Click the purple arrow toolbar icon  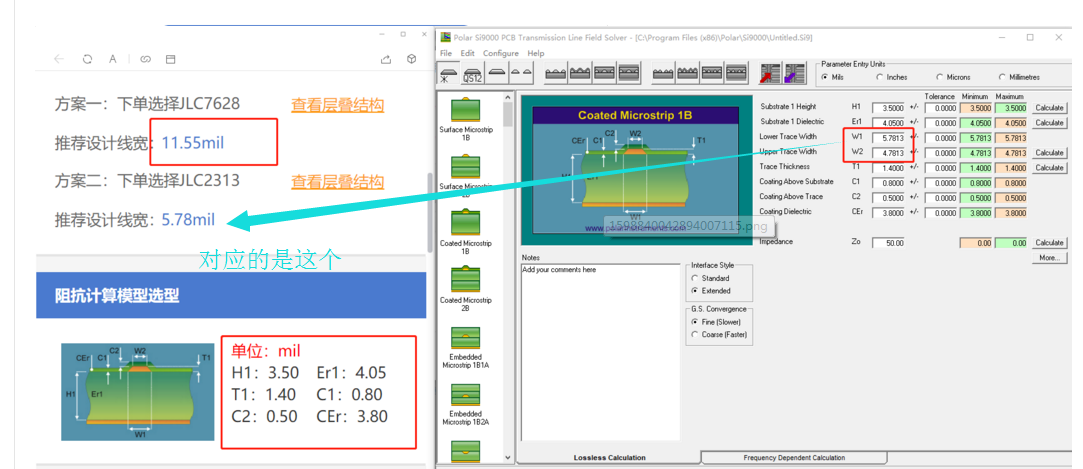pyautogui.click(x=793, y=73)
